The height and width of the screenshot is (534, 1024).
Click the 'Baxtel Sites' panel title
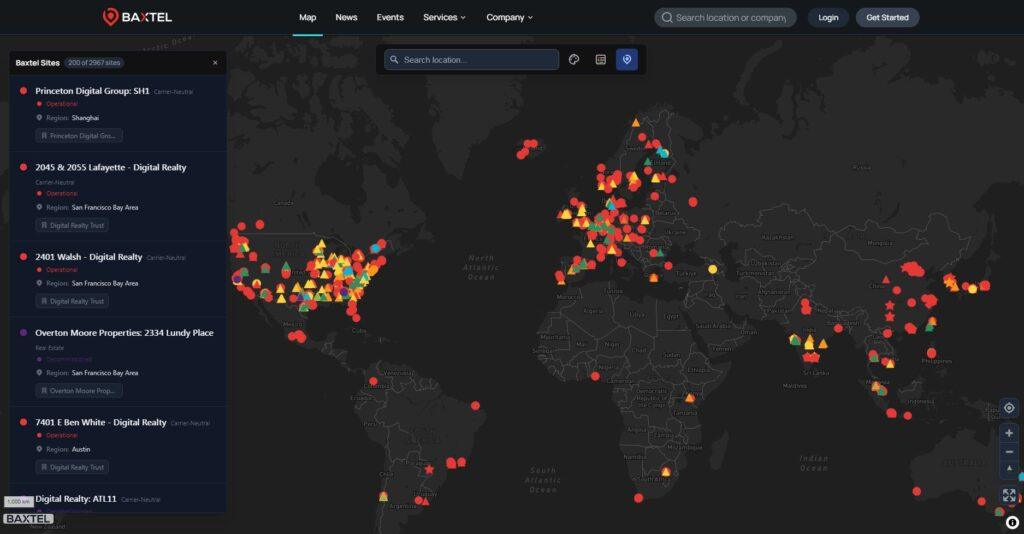(37, 63)
